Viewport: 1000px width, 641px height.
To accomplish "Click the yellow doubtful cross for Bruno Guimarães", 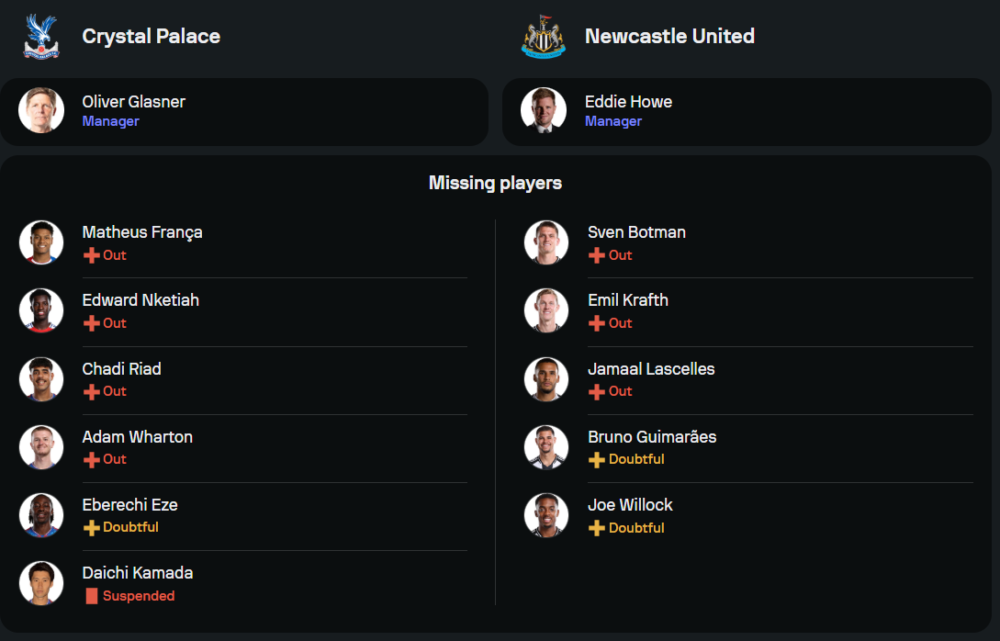I will [x=597, y=459].
